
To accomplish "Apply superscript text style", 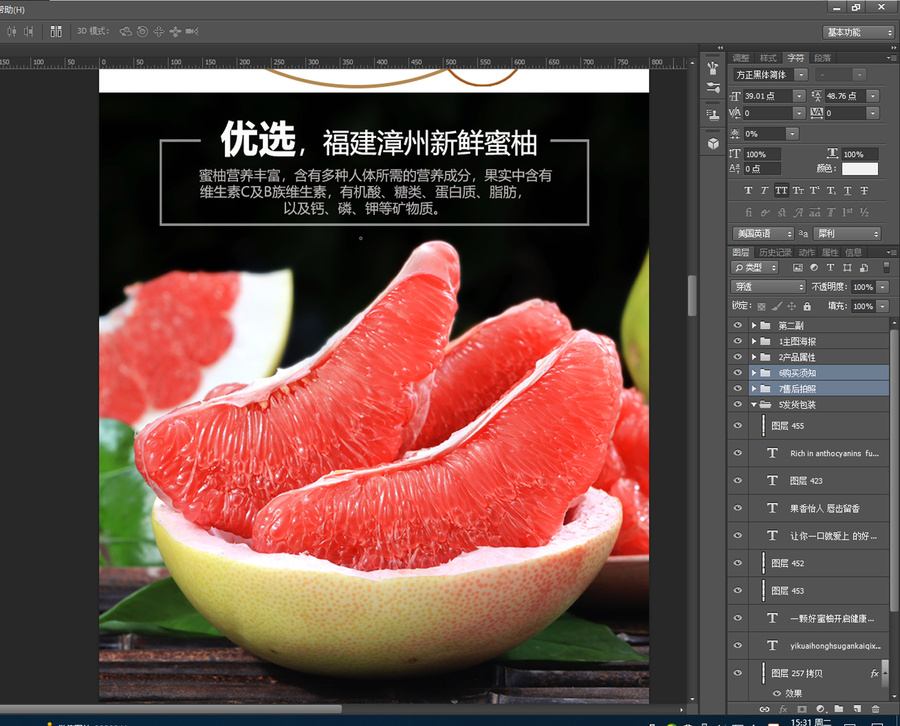I will (814, 191).
